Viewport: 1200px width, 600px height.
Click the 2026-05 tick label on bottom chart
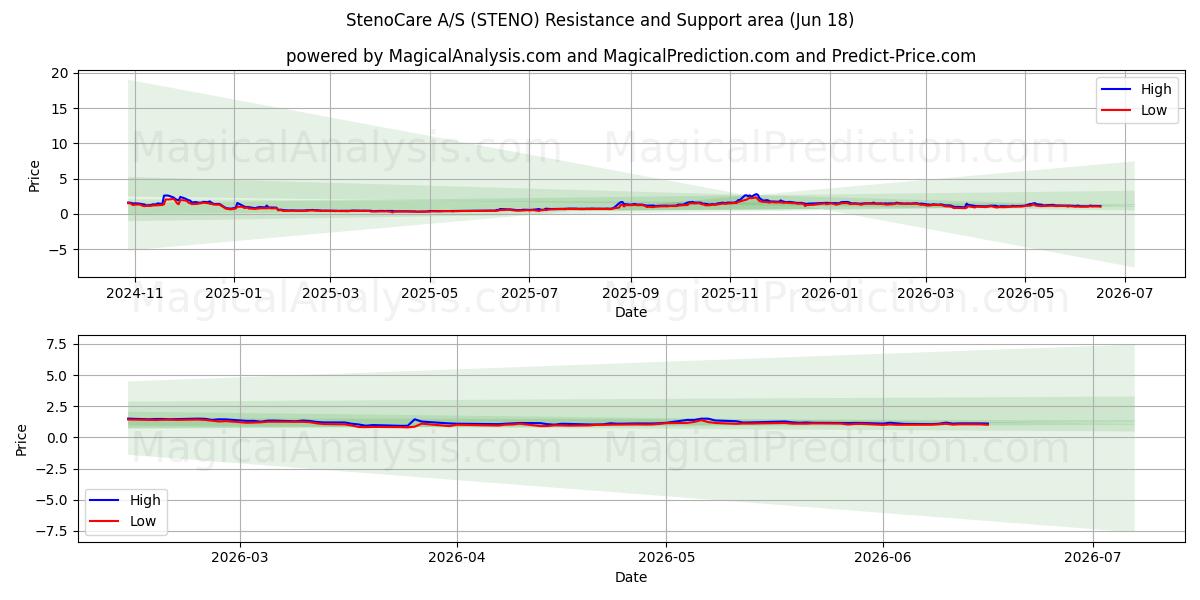(x=666, y=558)
